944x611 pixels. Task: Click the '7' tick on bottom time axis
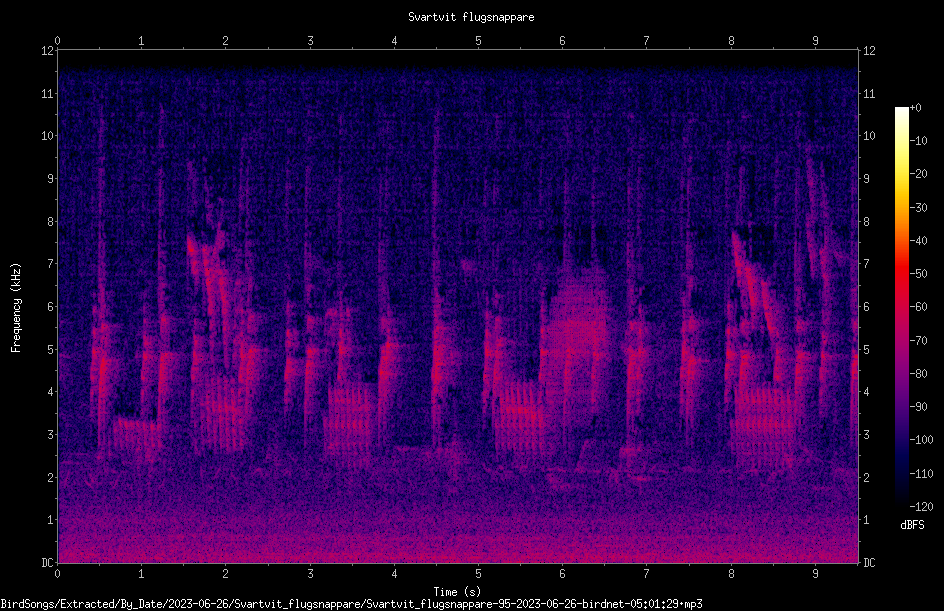point(647,574)
